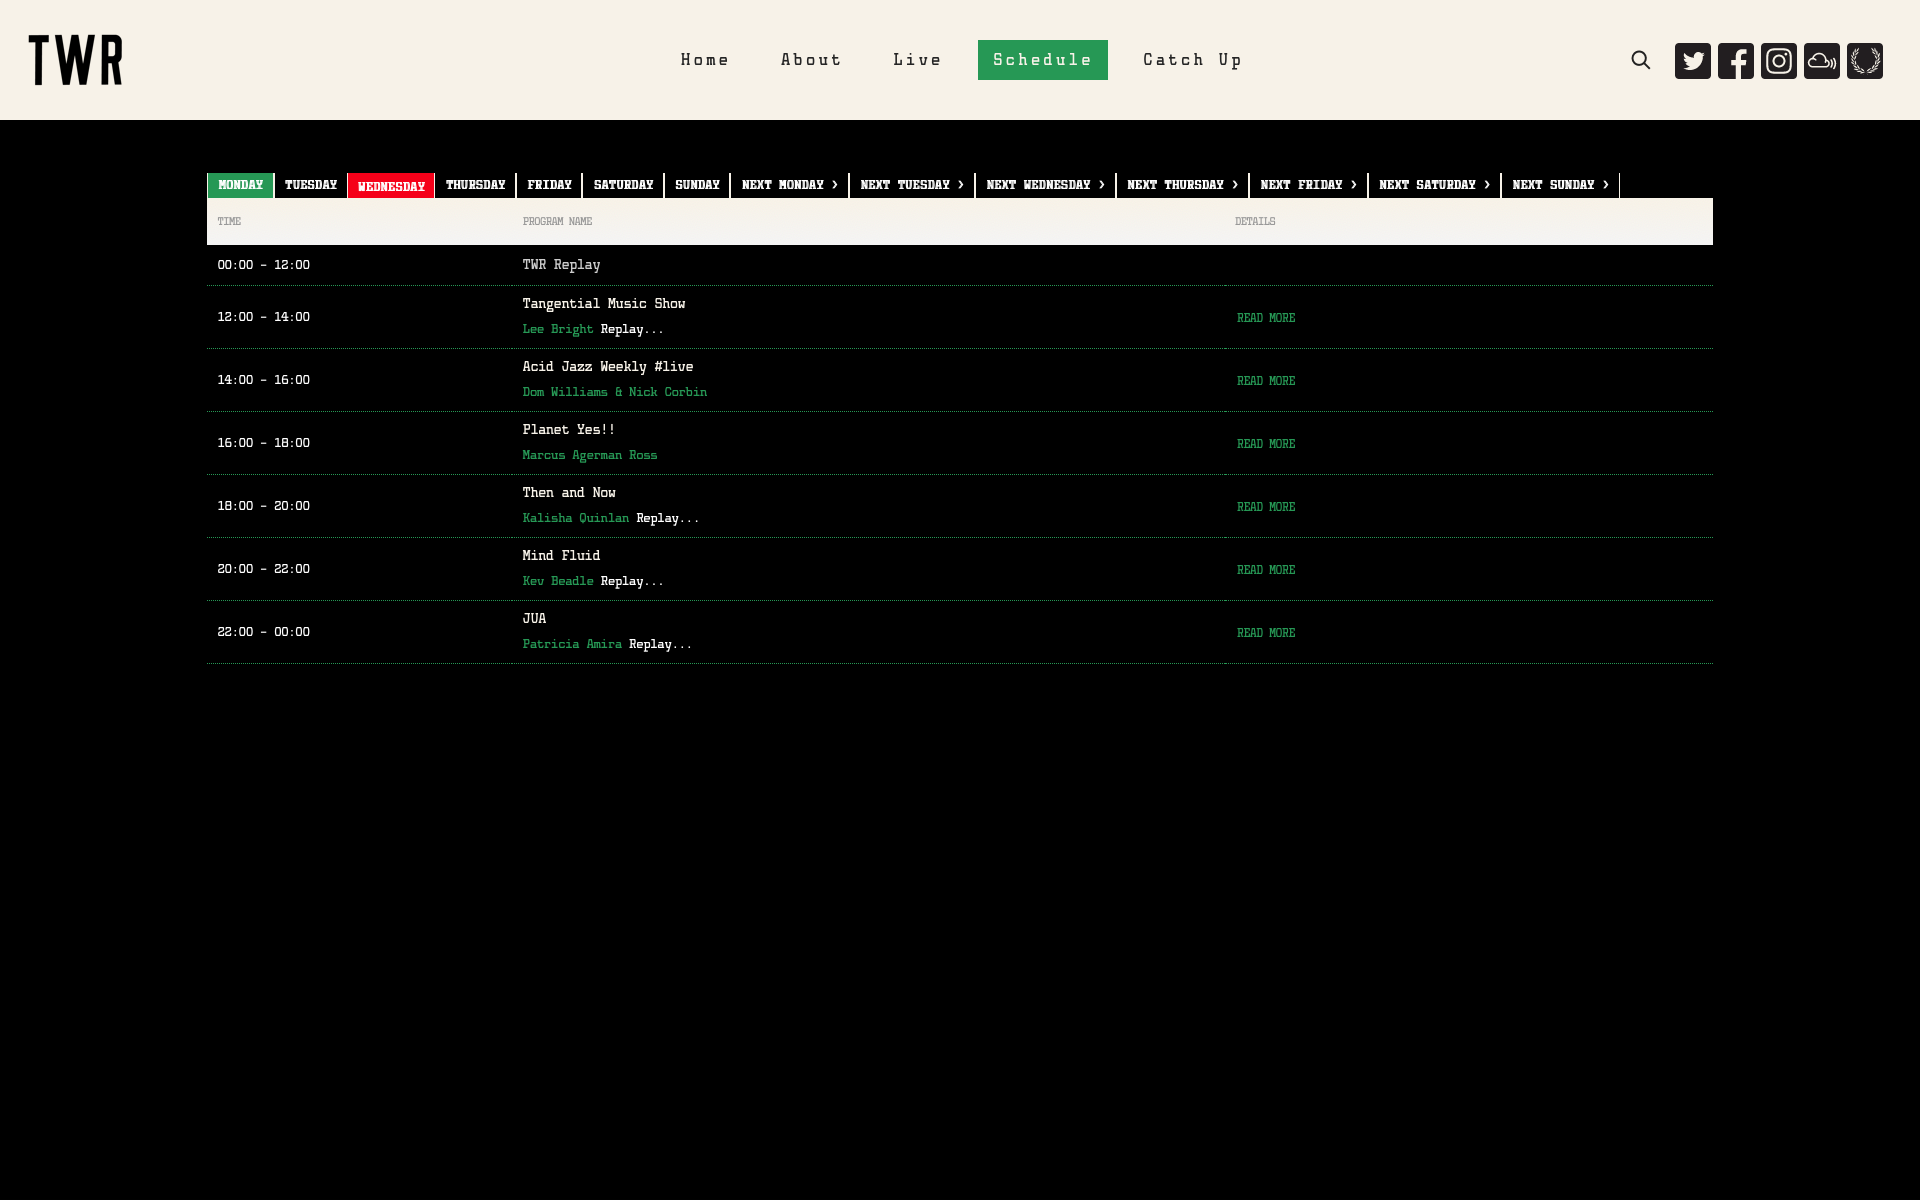Open the Instagram page icon
Screen dimensions: 1920x1200
click(x=1779, y=60)
